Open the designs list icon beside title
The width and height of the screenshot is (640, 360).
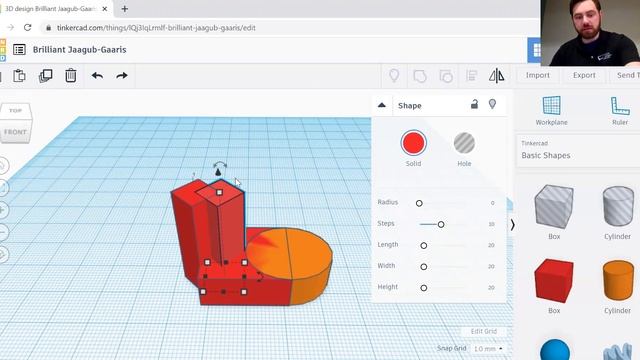19,50
